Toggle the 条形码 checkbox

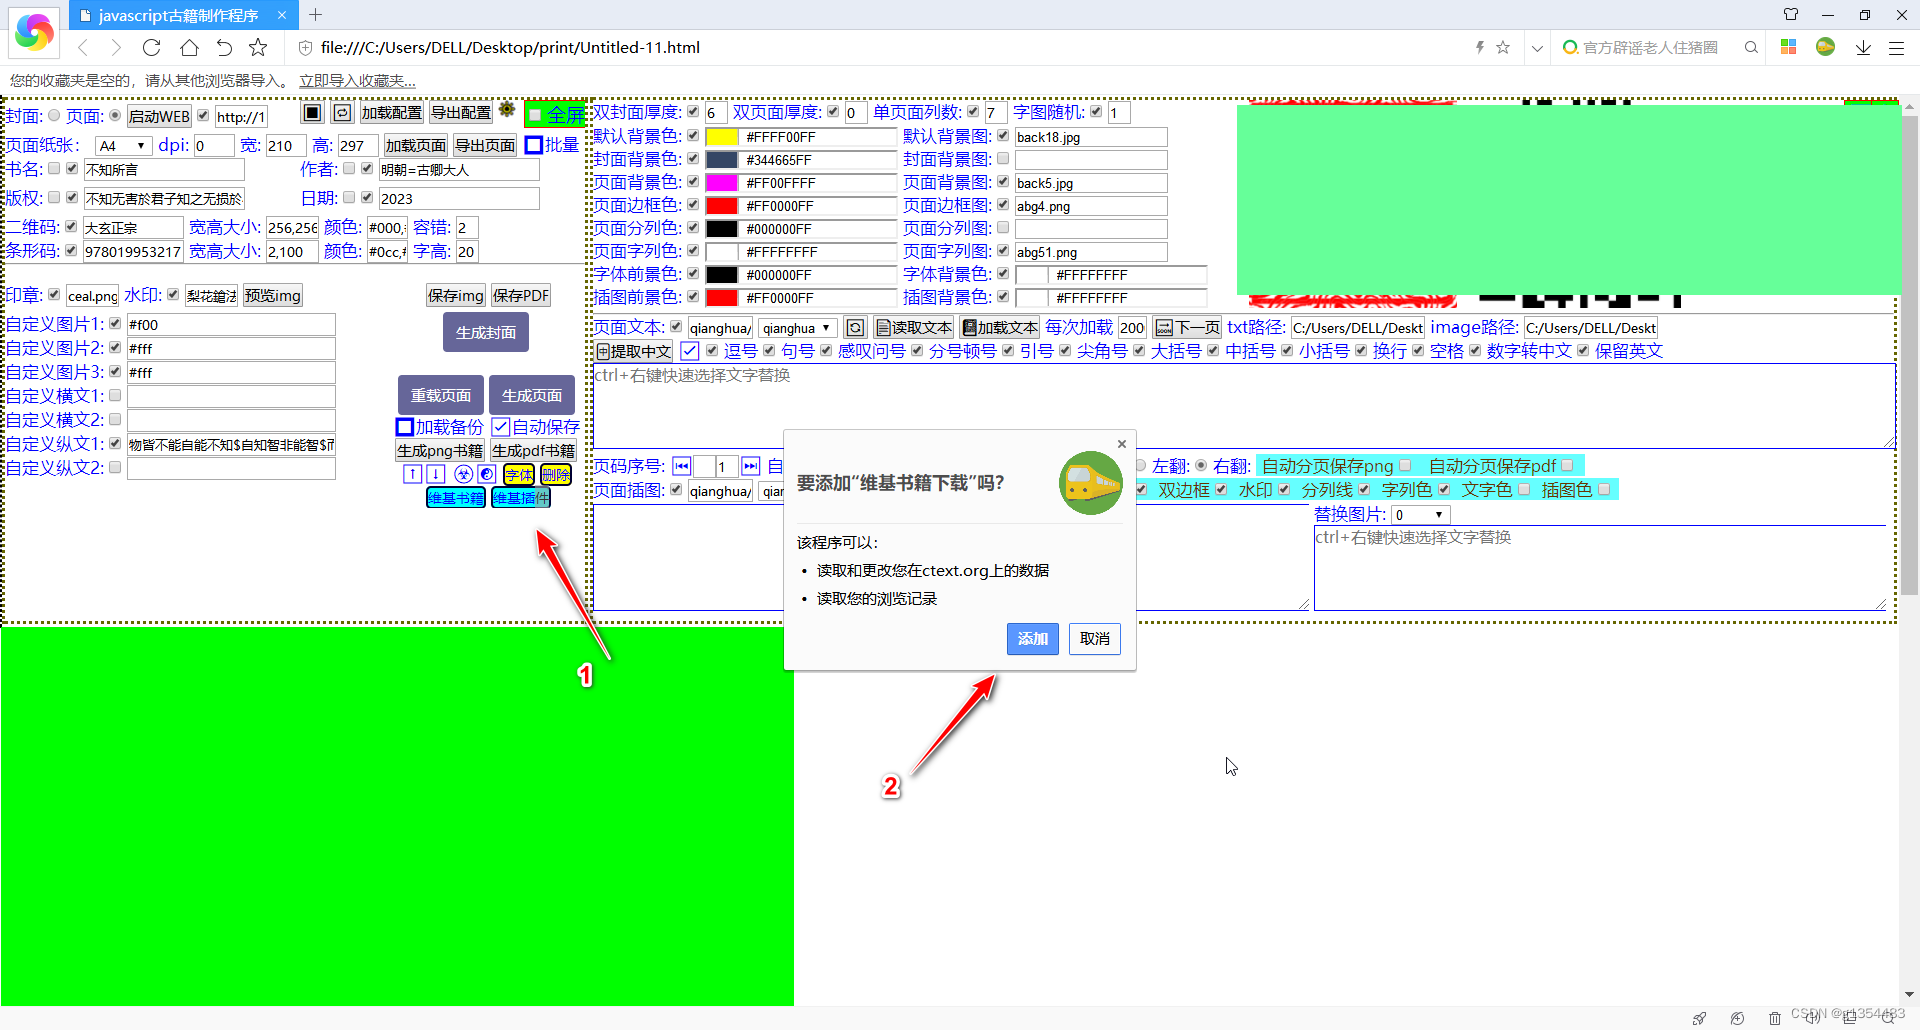(x=71, y=250)
